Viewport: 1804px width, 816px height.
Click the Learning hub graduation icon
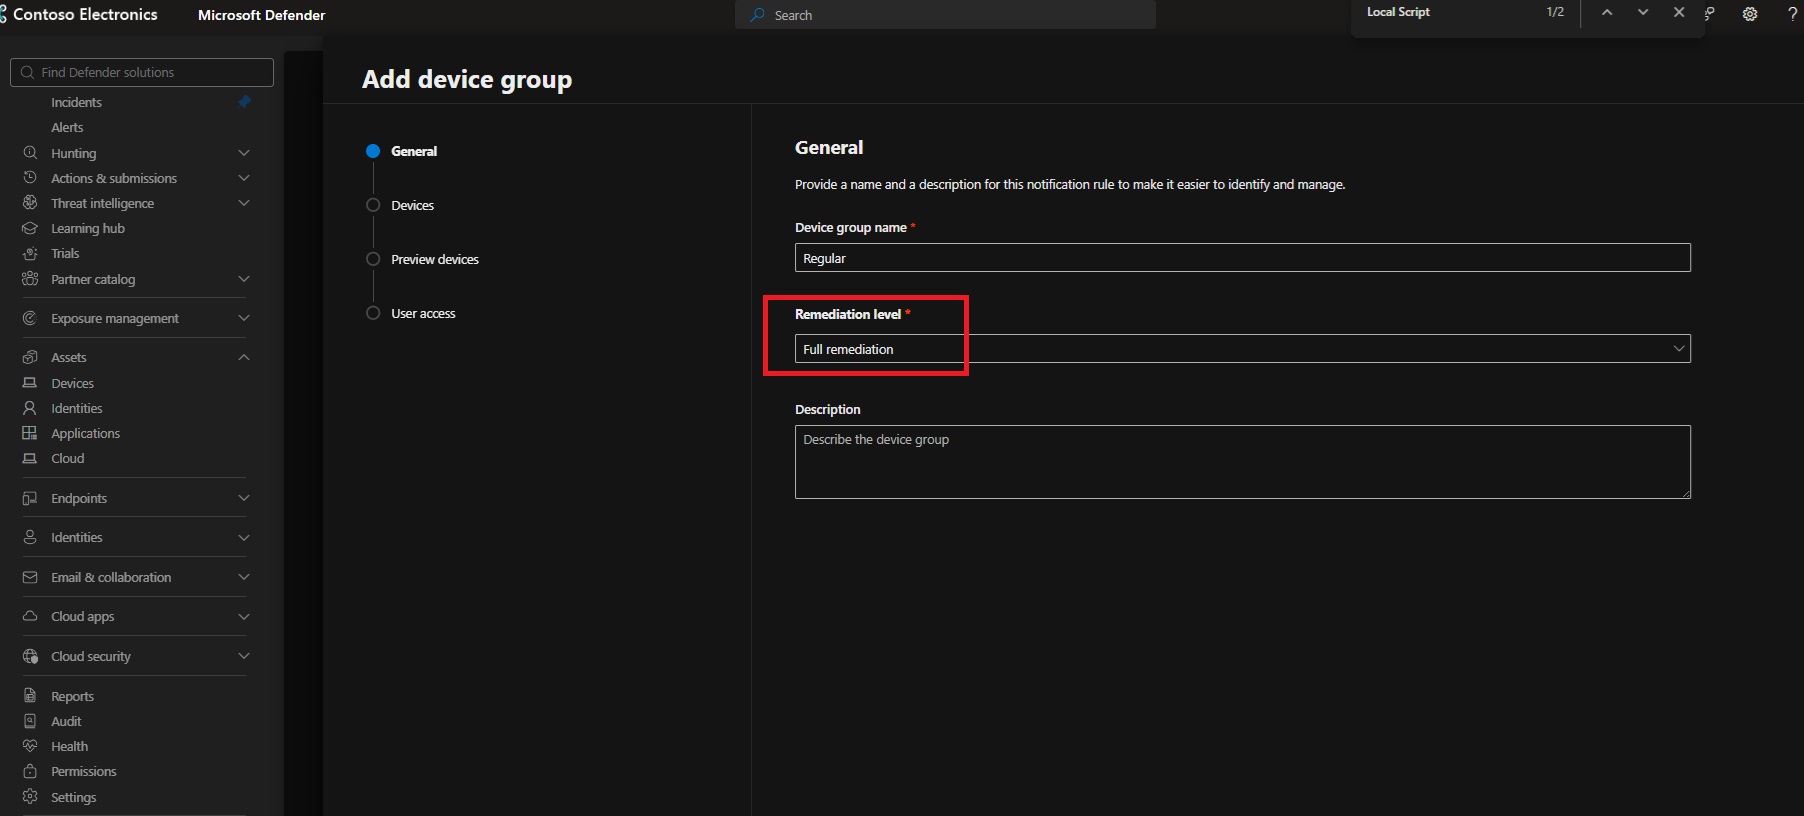(30, 228)
